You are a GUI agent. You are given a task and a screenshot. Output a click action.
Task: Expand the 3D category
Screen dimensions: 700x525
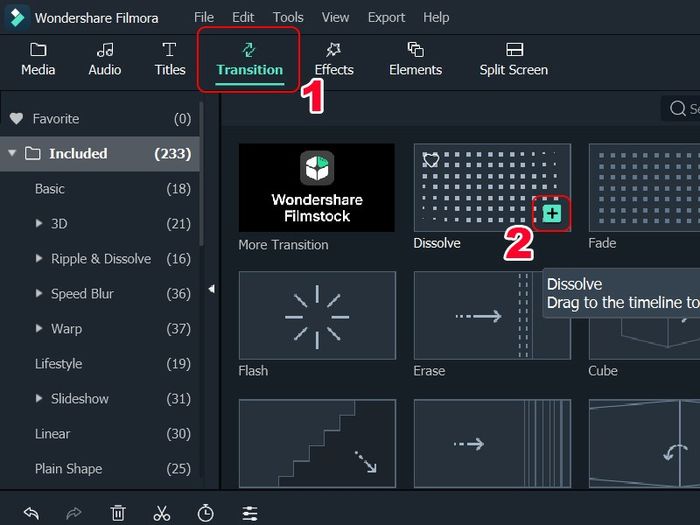click(x=39, y=223)
